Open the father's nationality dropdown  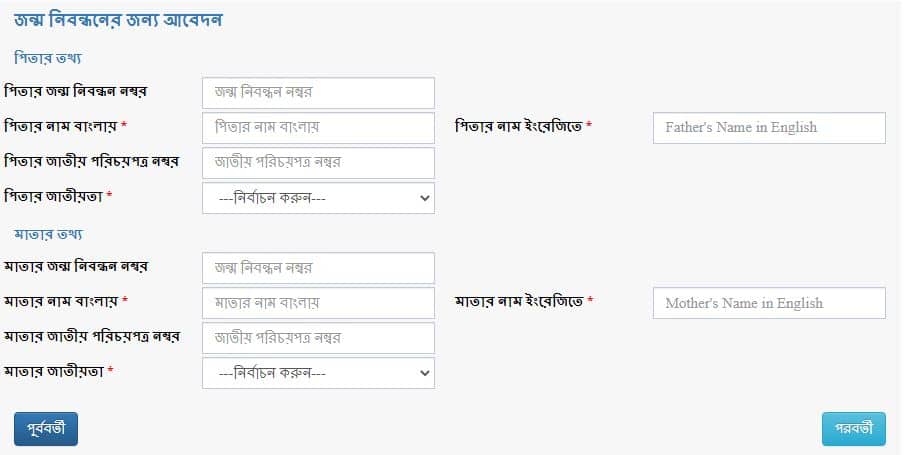[x=318, y=198]
